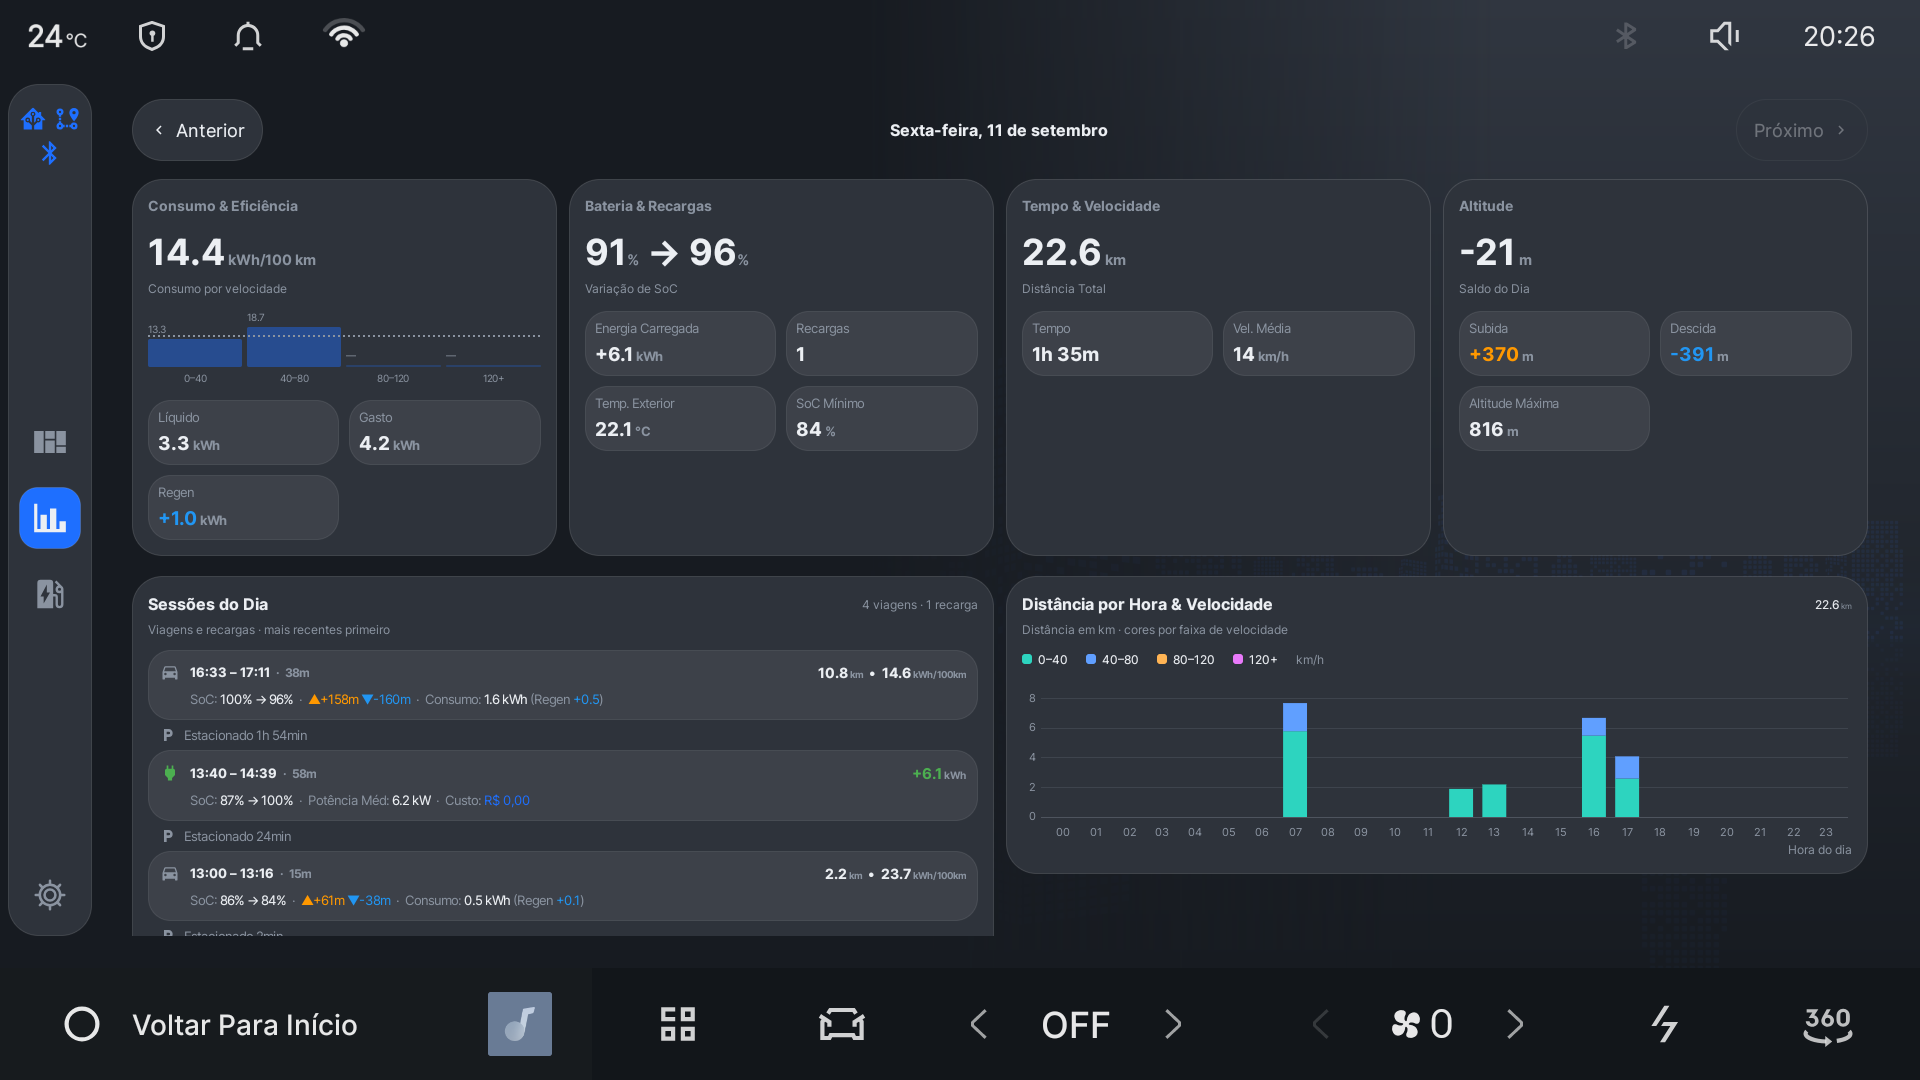Screen dimensions: 1920x1080
Task: Tap the Bluetooth icon in top bar
Action: (x=1626, y=36)
